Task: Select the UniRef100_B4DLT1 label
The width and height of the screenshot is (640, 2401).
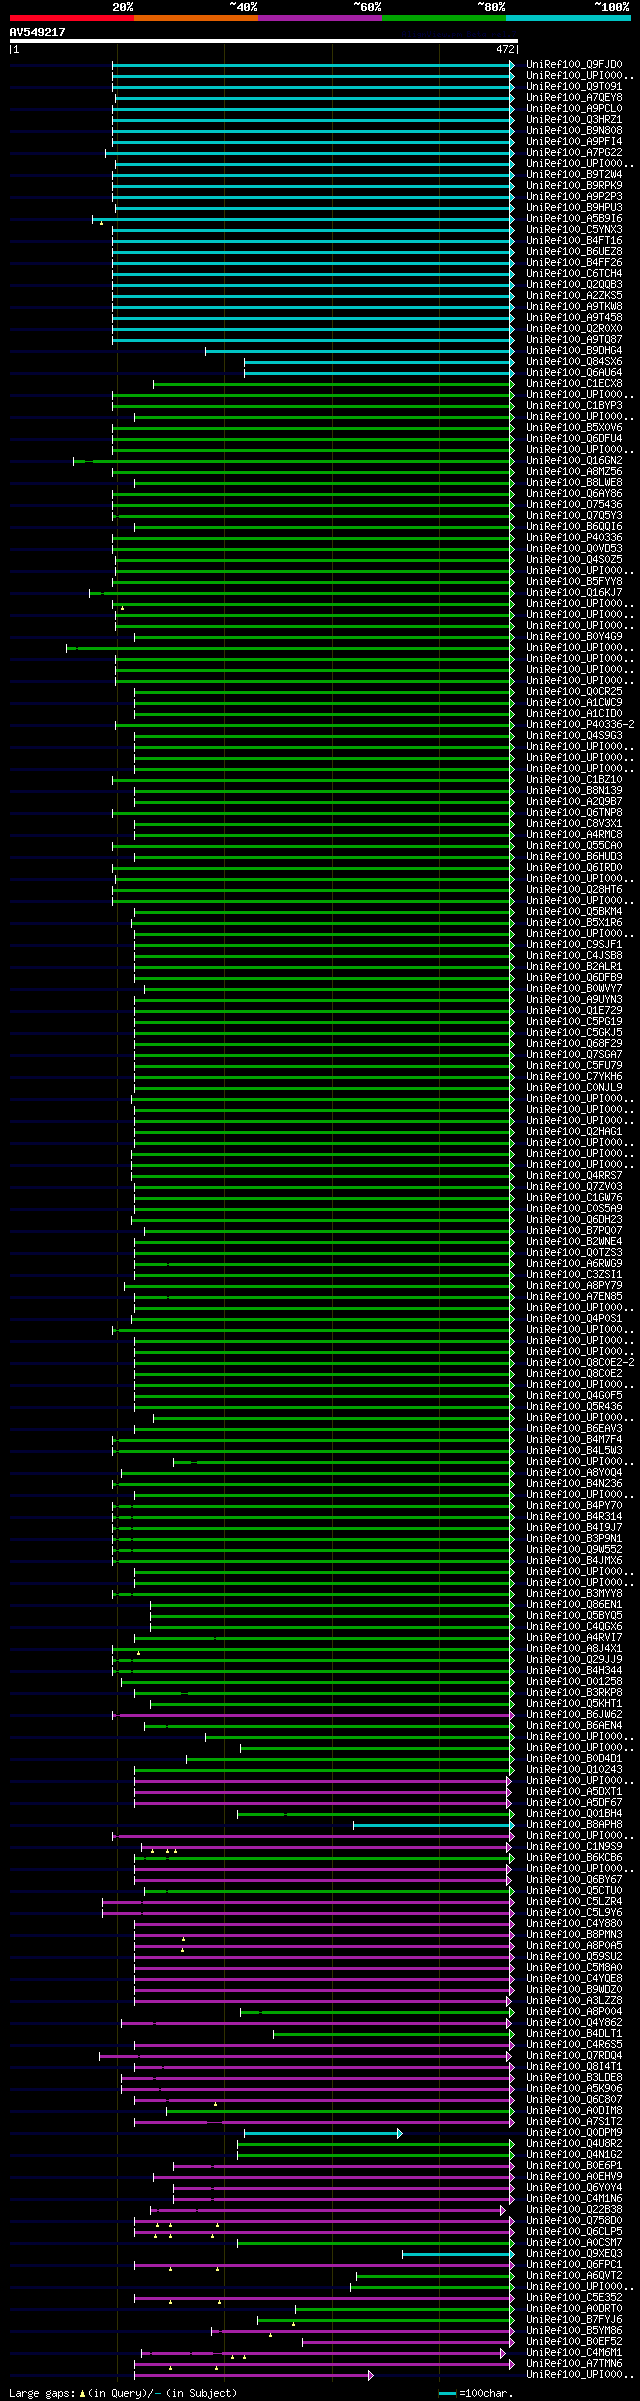Action: click(574, 2034)
